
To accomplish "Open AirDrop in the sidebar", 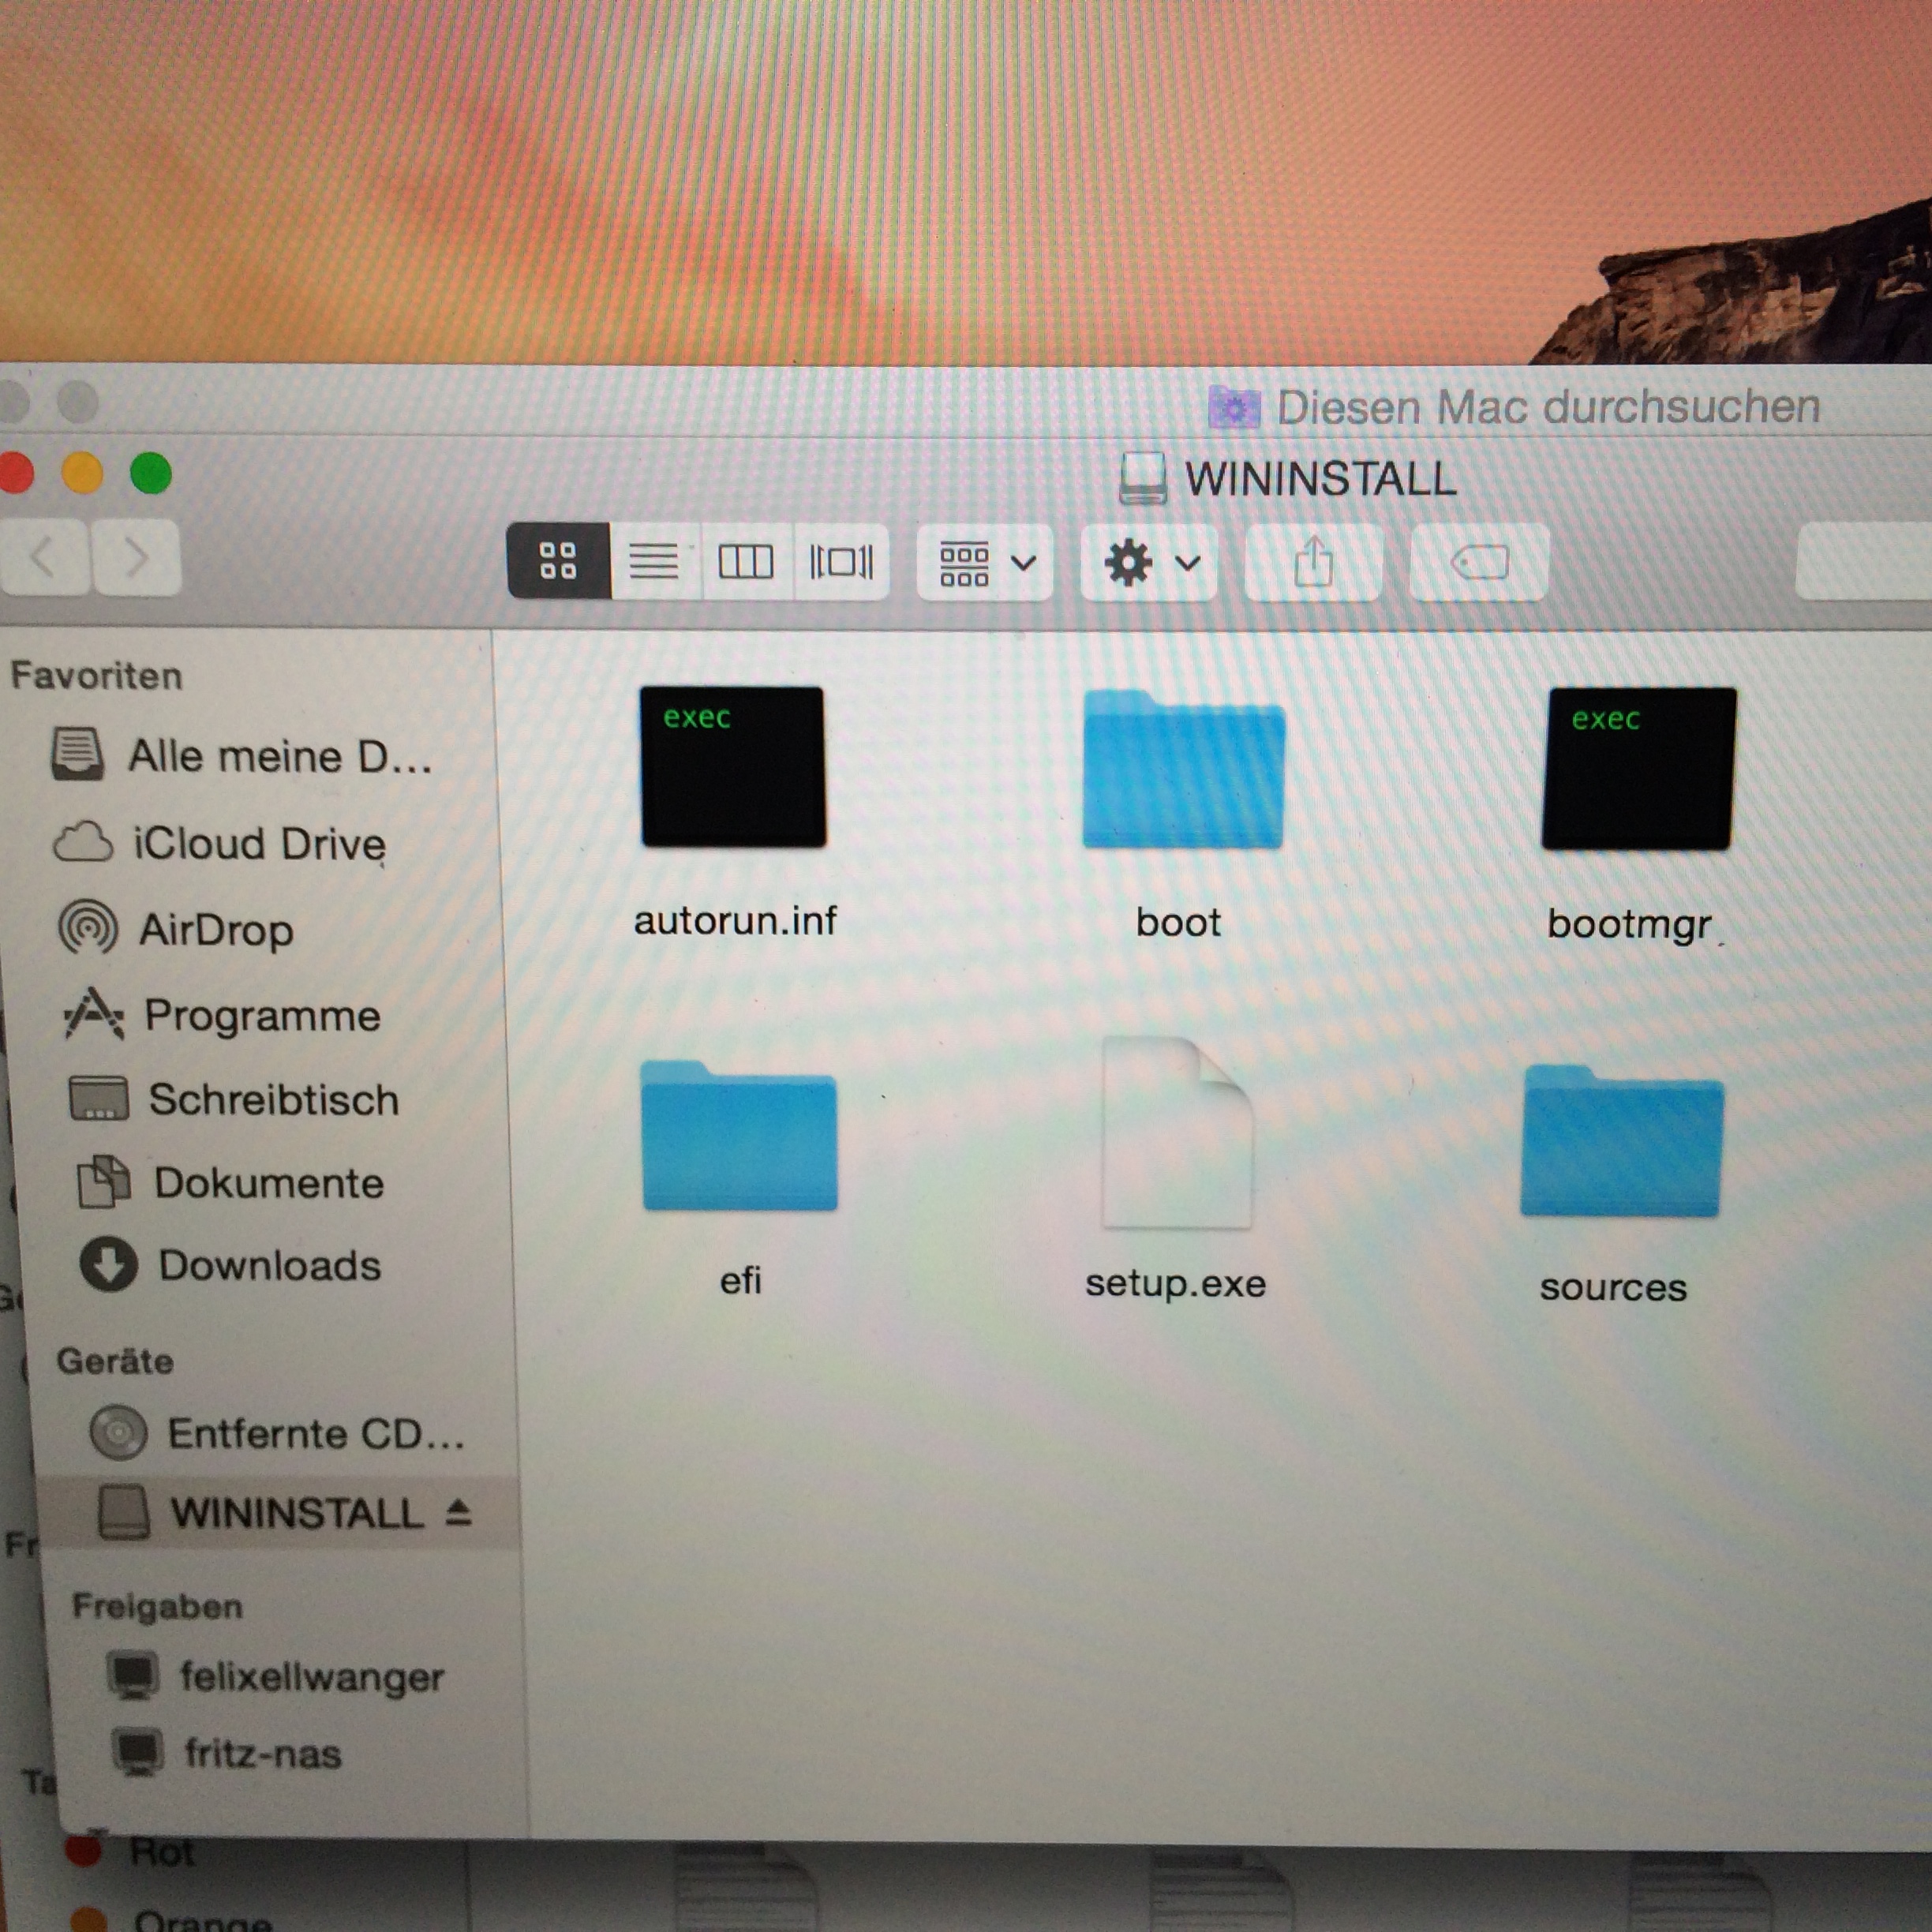I will click(215, 930).
